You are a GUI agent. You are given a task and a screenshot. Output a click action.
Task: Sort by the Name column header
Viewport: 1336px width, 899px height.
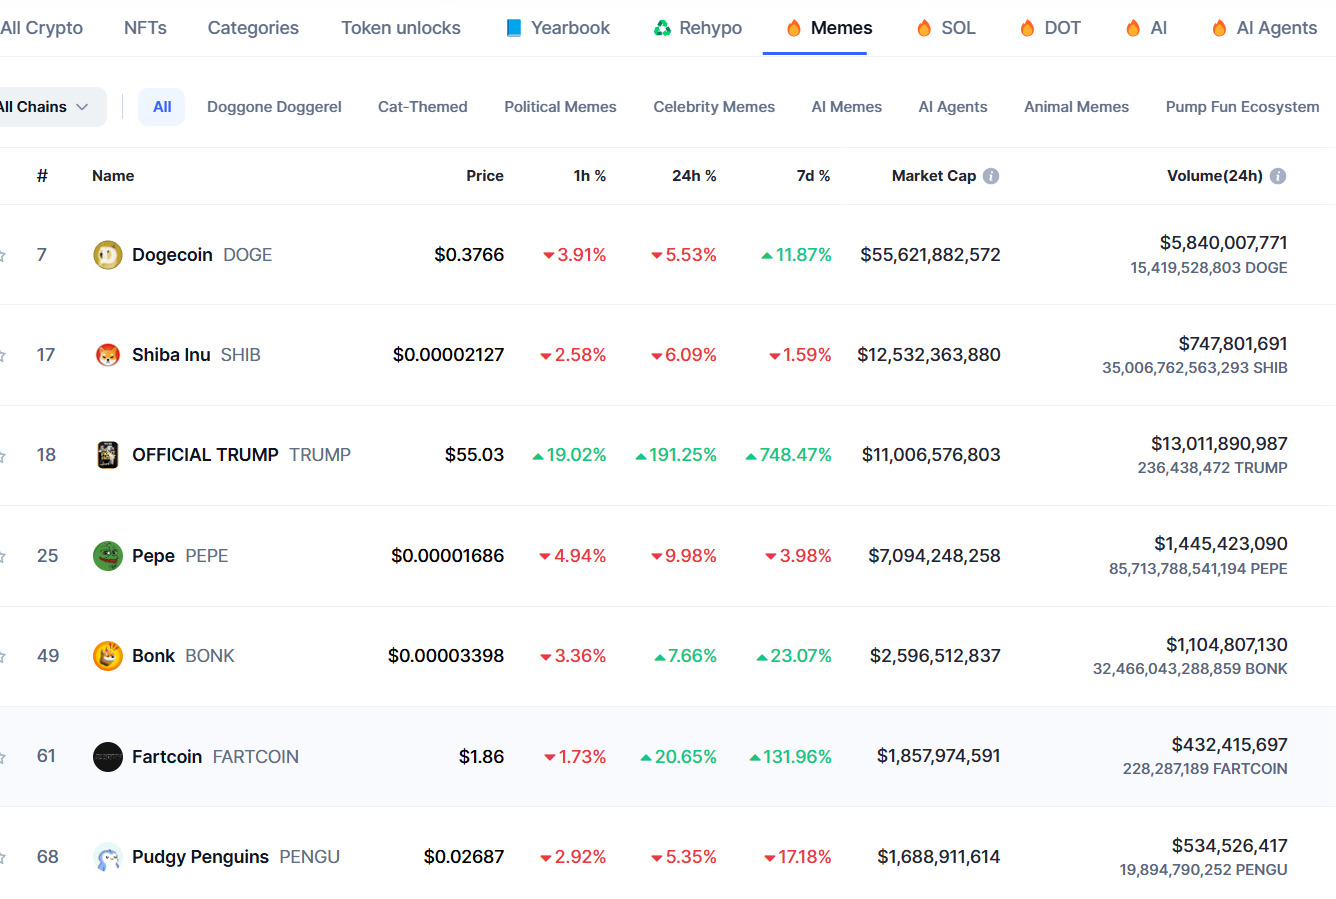coord(113,176)
